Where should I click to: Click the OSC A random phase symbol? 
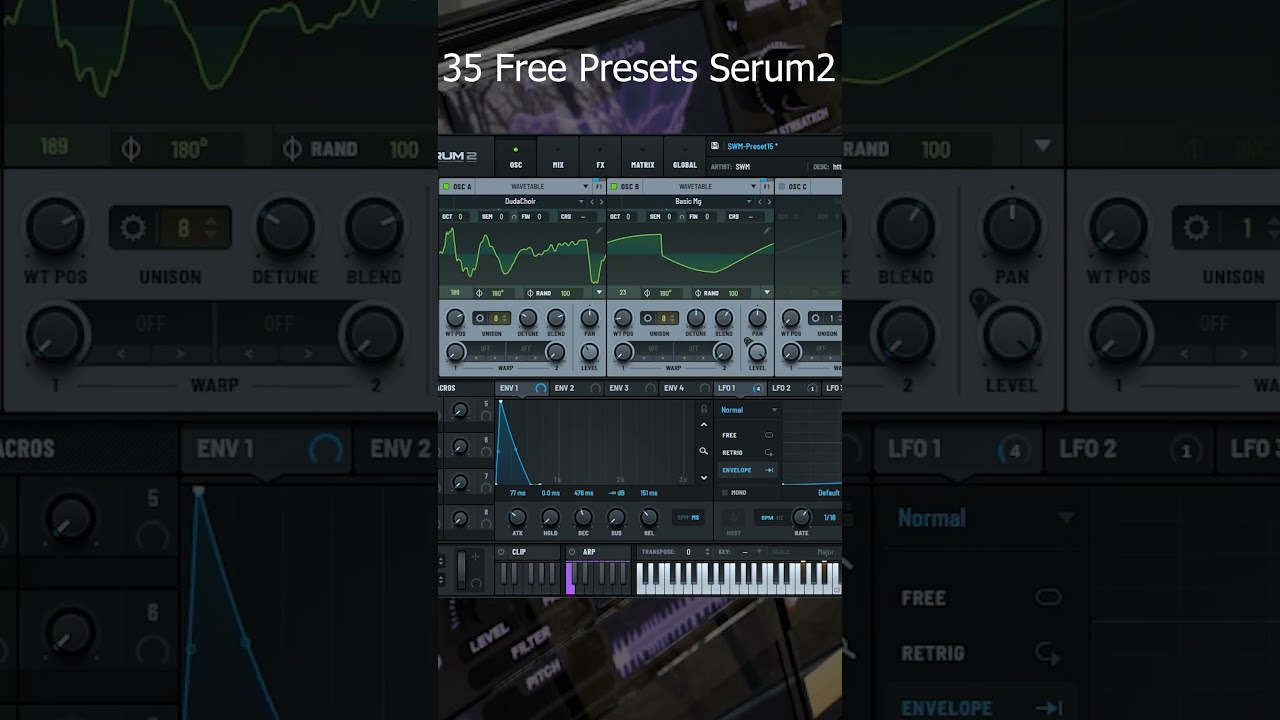530,293
